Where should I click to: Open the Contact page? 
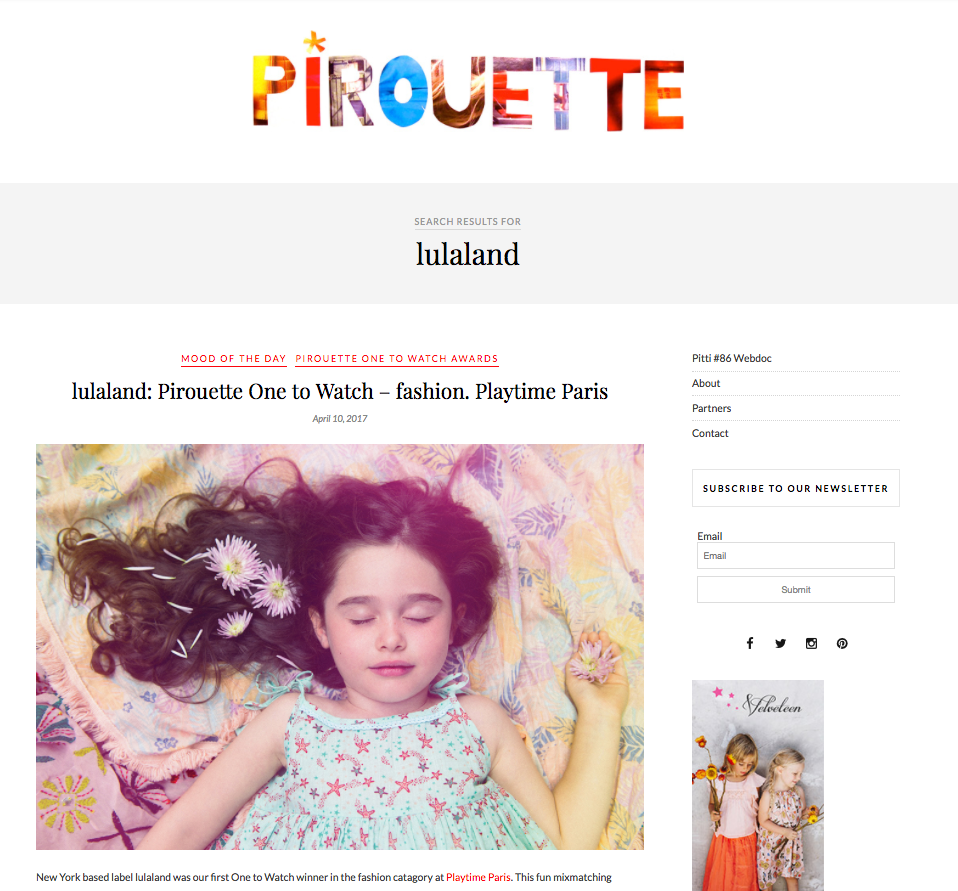710,433
